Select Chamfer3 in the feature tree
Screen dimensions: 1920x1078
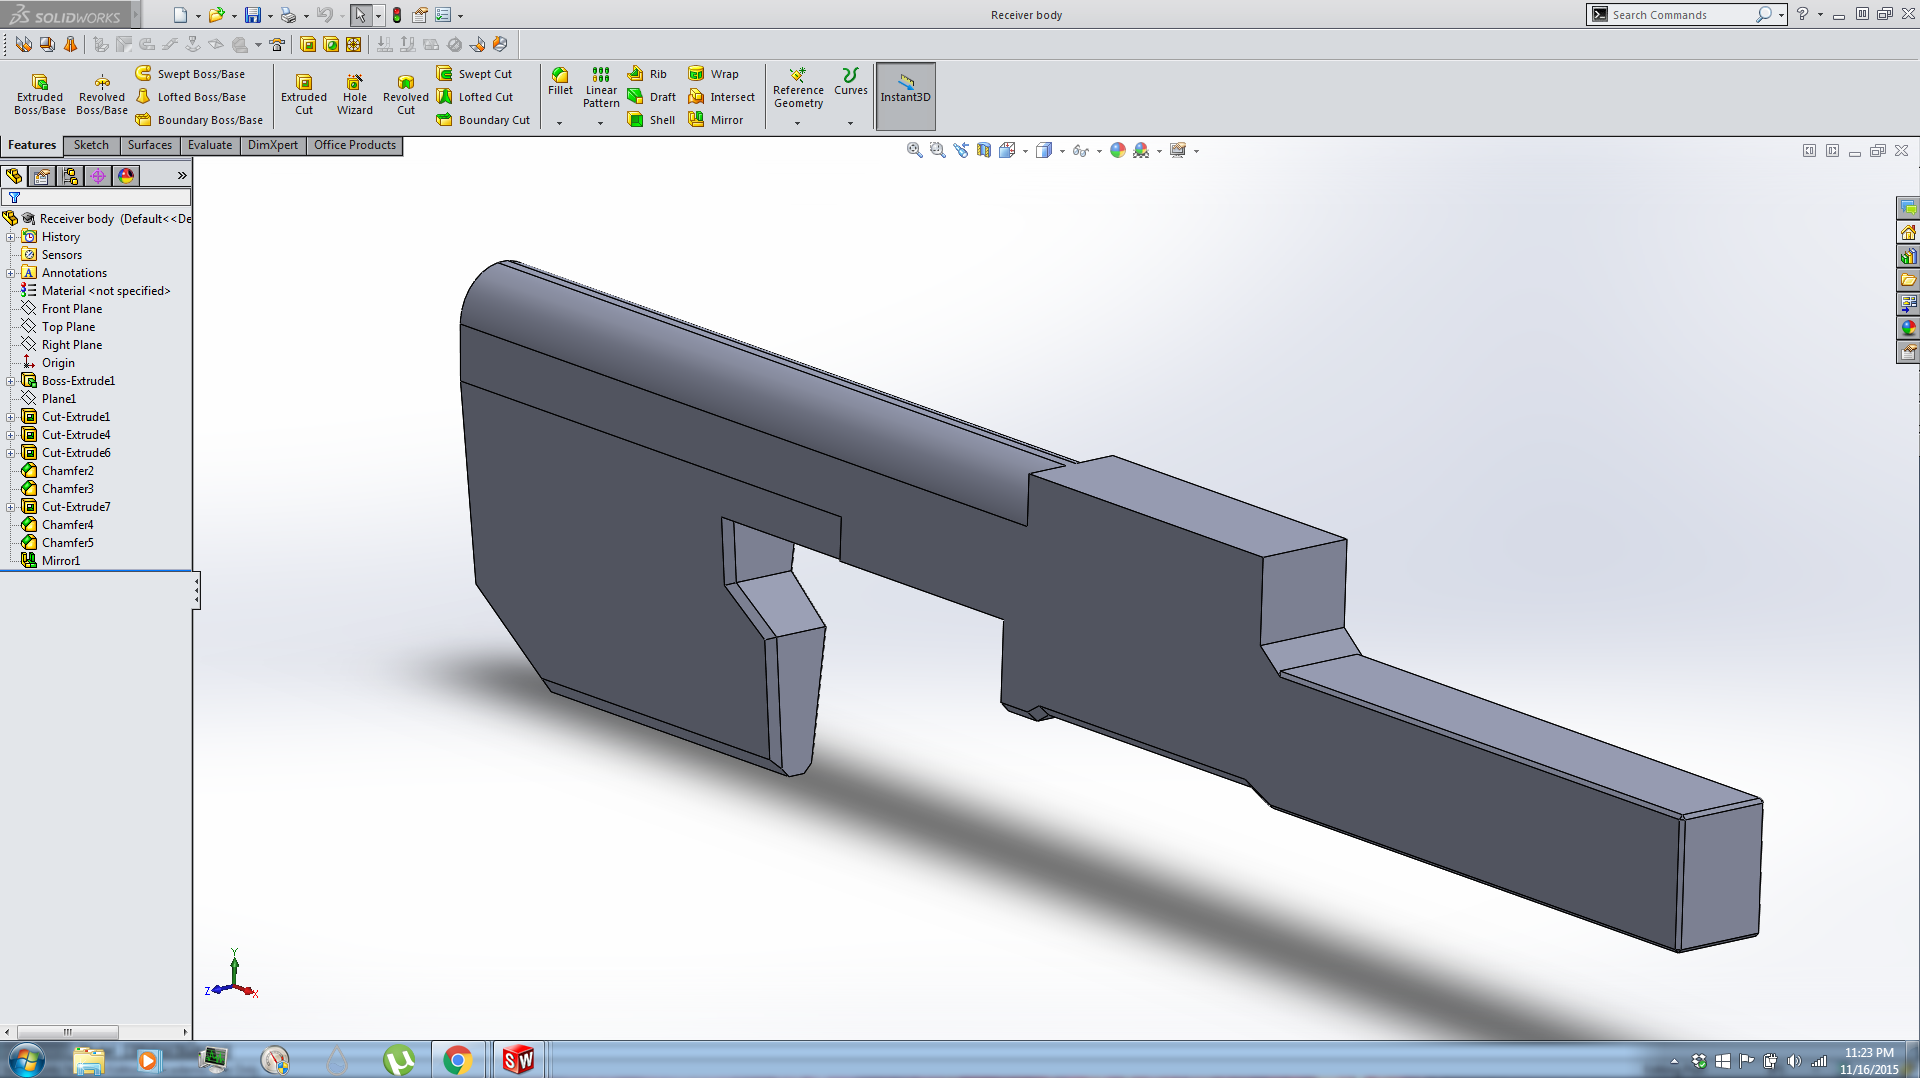pyautogui.click(x=67, y=489)
